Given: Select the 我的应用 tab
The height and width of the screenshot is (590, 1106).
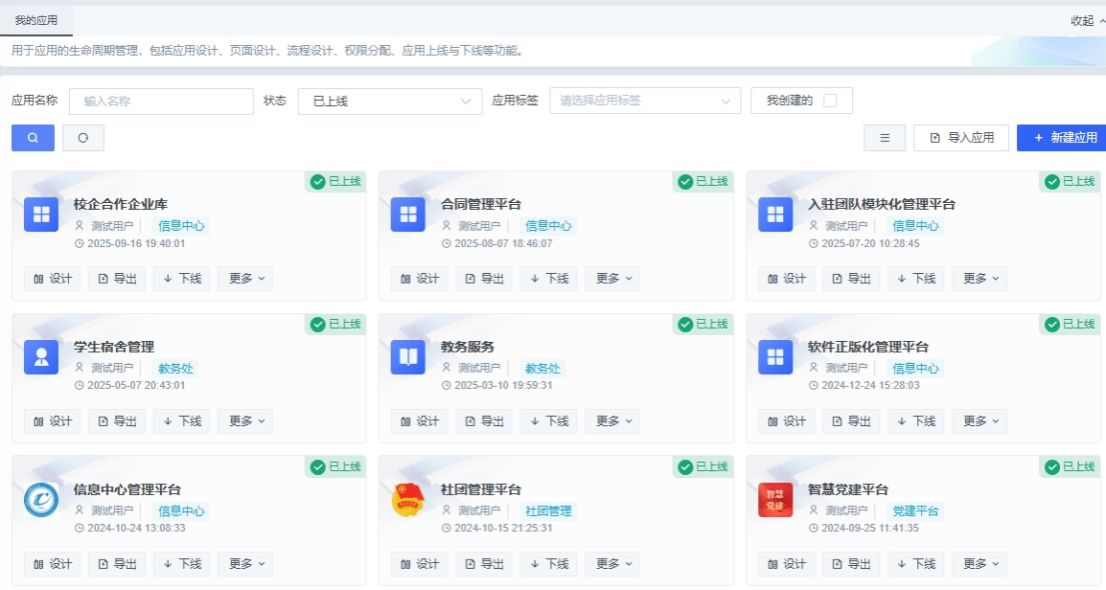Looking at the screenshot, I should click(x=36, y=20).
